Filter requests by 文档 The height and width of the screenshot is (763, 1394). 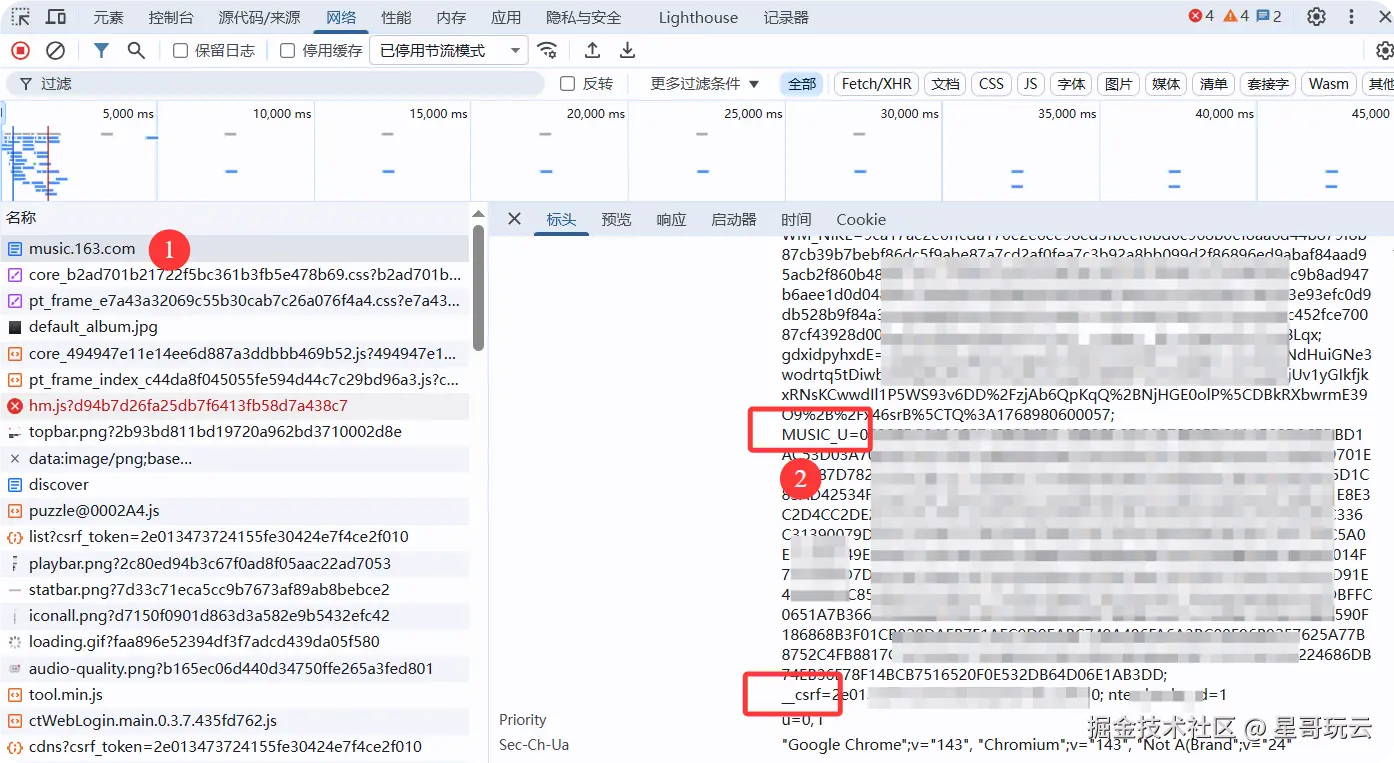[x=945, y=84]
